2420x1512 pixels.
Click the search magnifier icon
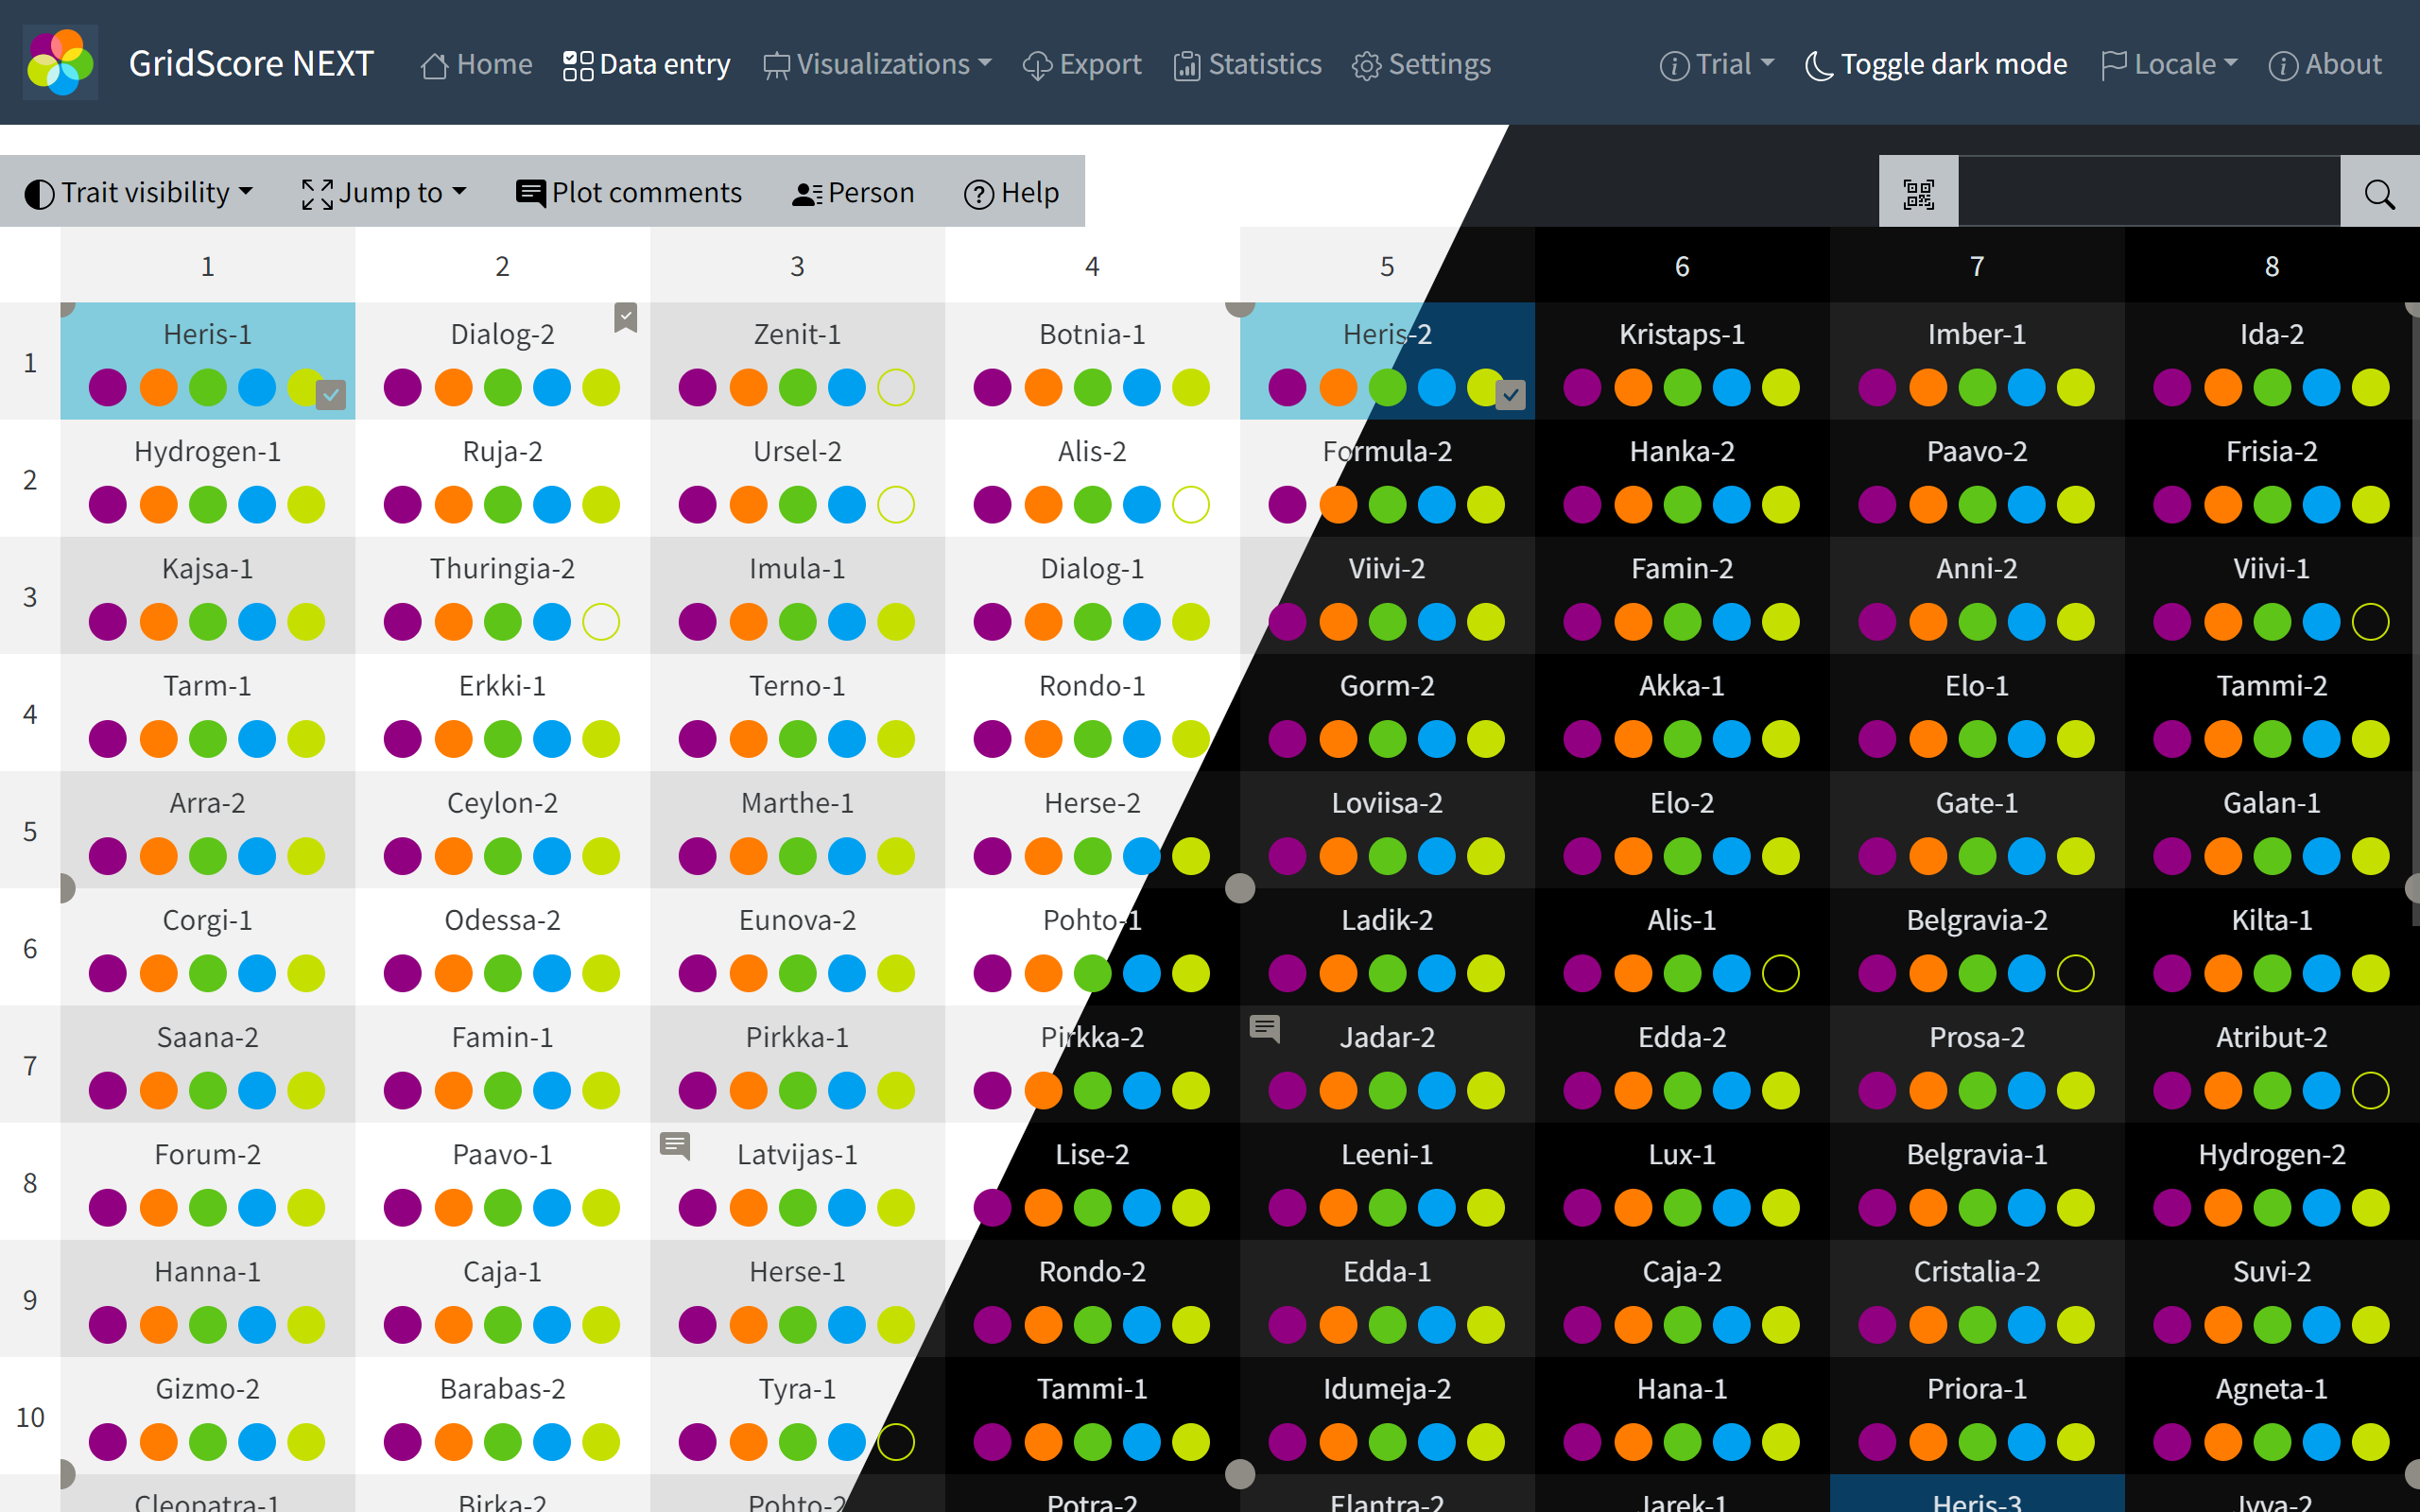point(2380,193)
